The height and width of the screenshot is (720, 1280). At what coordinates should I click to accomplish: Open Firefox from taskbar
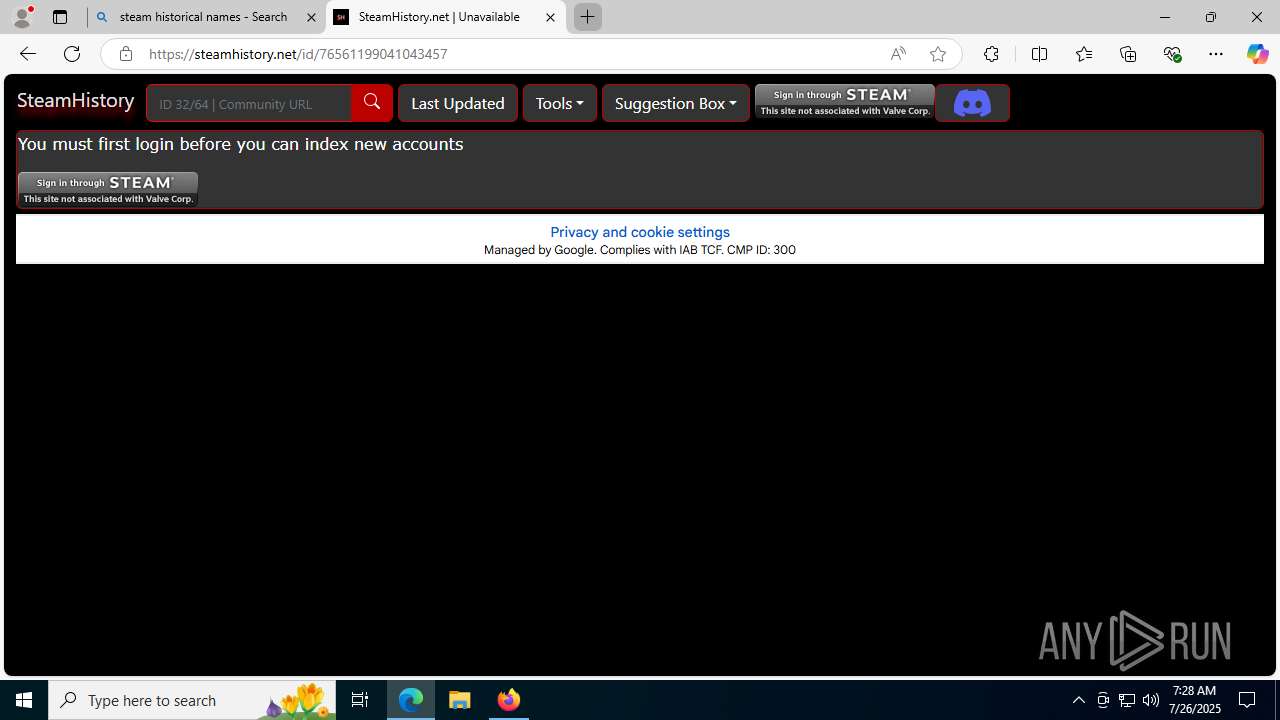point(509,700)
